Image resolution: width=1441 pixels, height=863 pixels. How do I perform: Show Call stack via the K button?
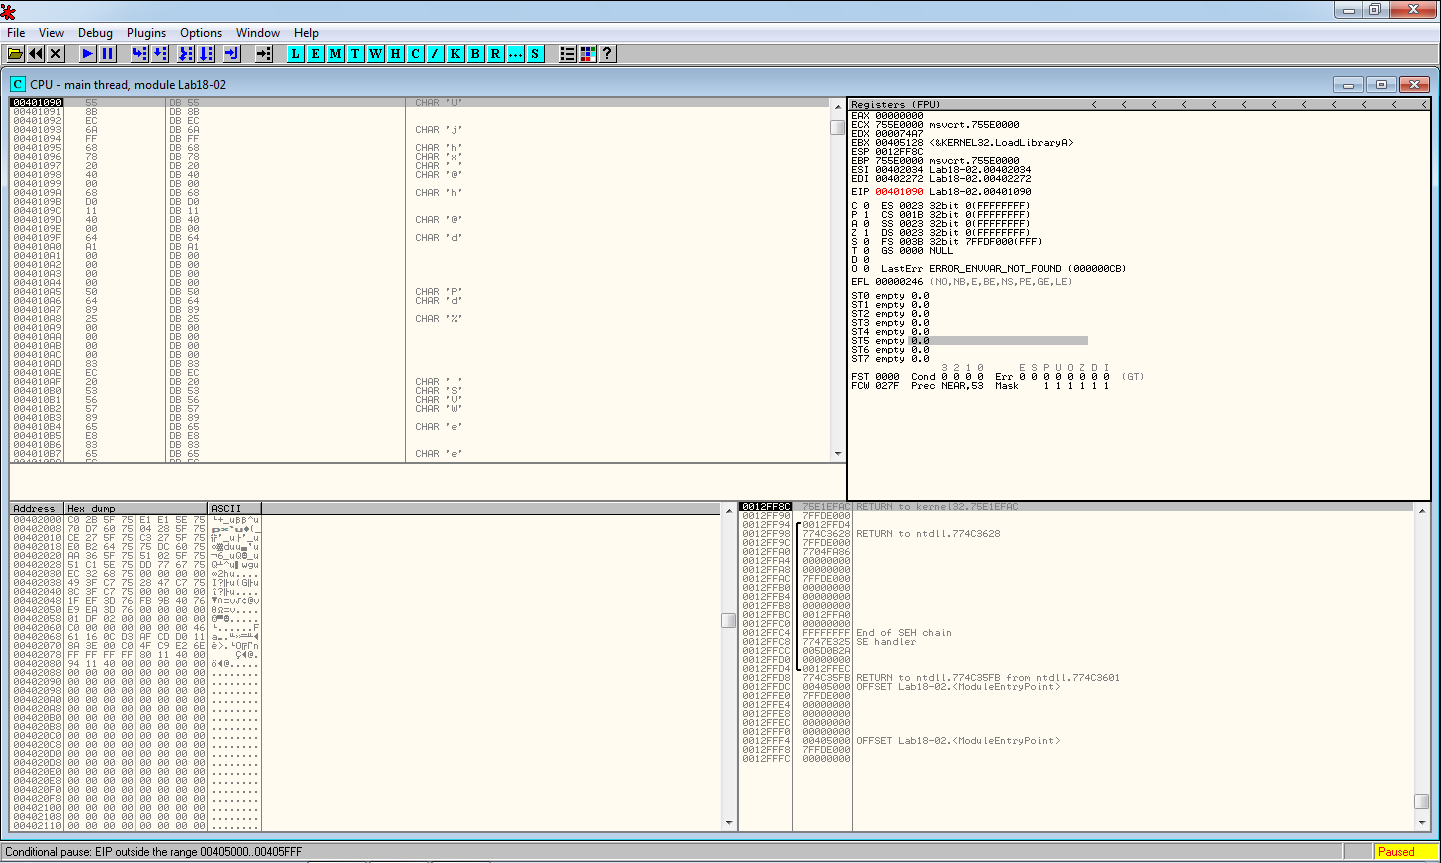click(x=456, y=54)
